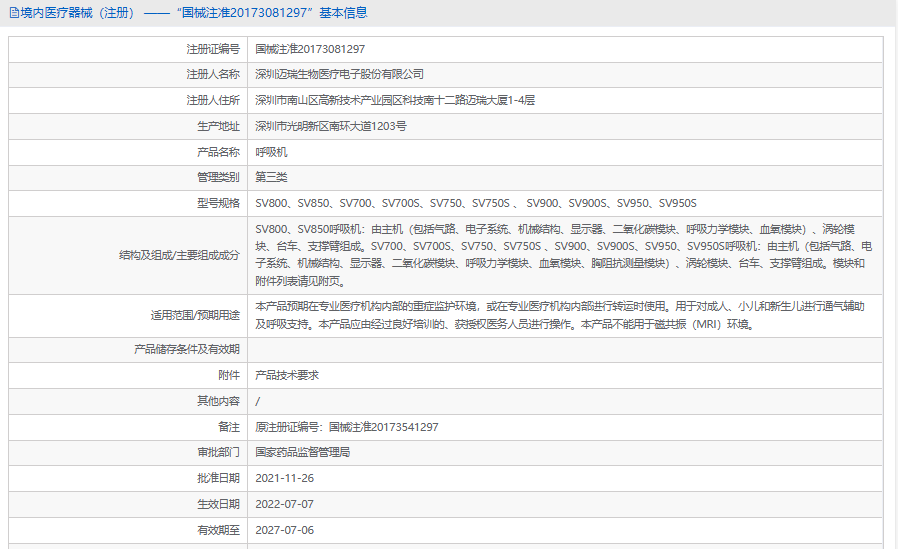Select production address 深圳市光明新区南环大道1203号
This screenshot has height=549, width=898.
click(330, 126)
